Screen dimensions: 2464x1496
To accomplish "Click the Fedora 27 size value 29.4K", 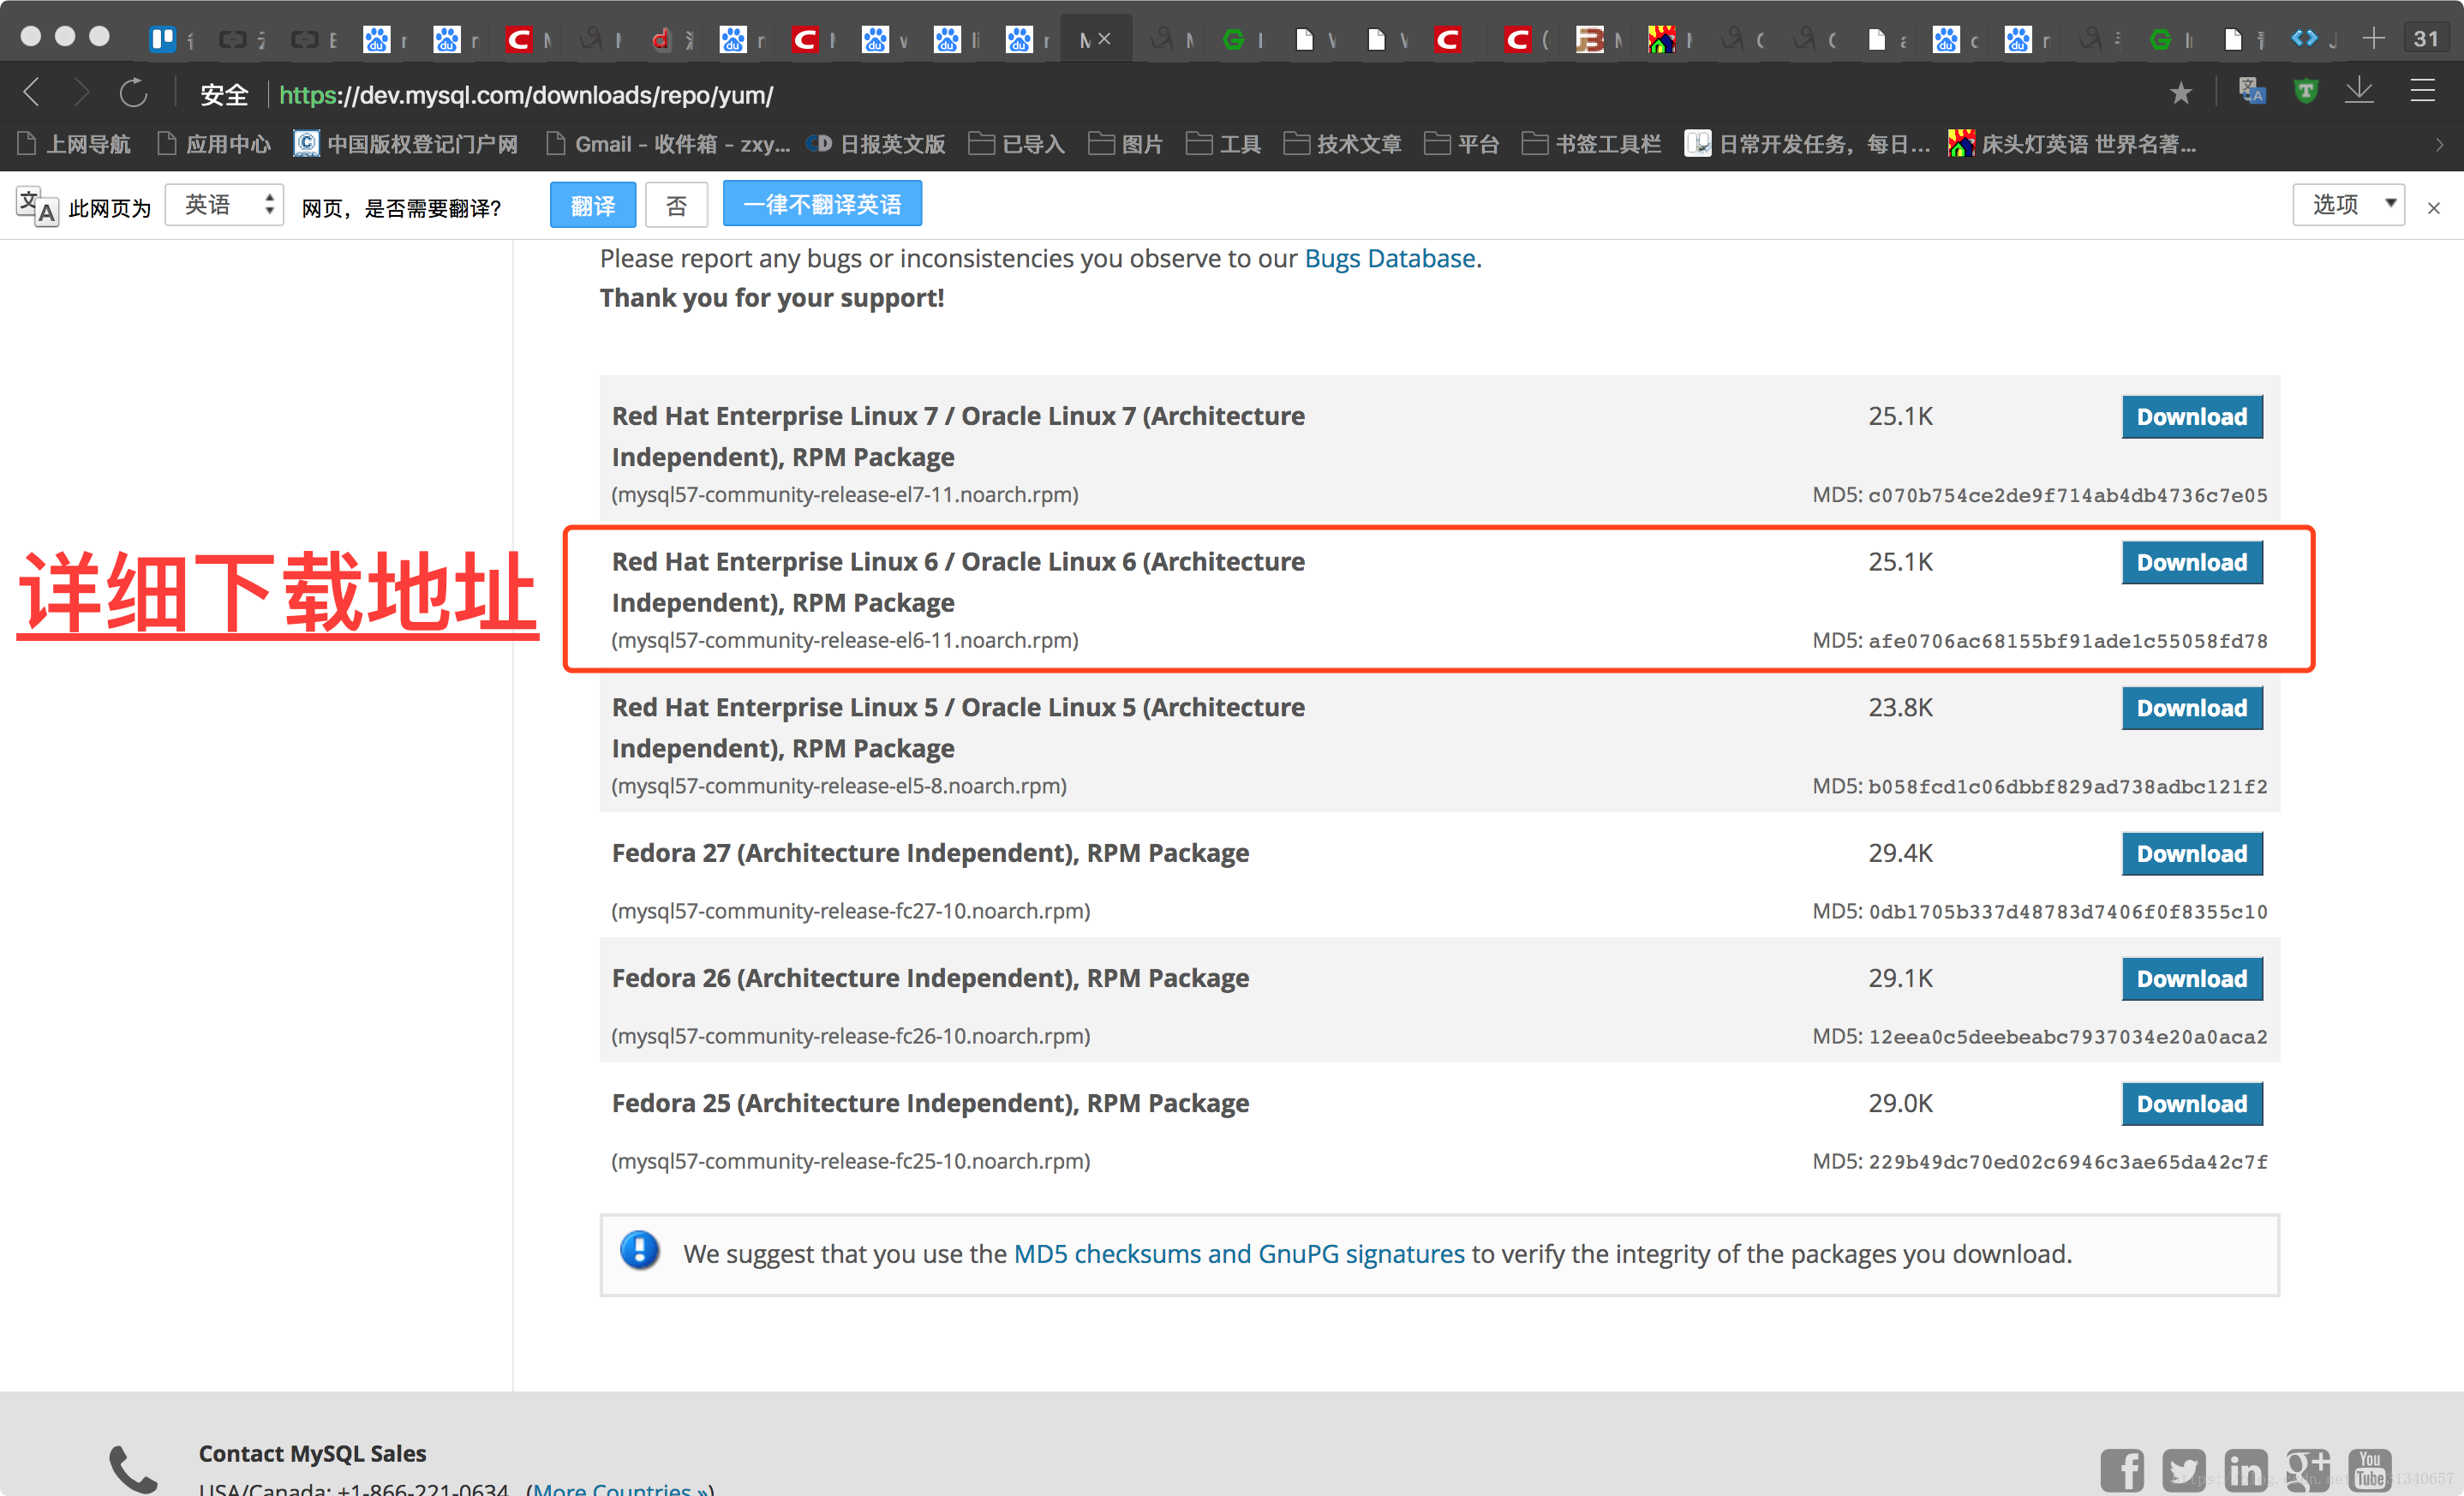I will tap(1900, 853).
